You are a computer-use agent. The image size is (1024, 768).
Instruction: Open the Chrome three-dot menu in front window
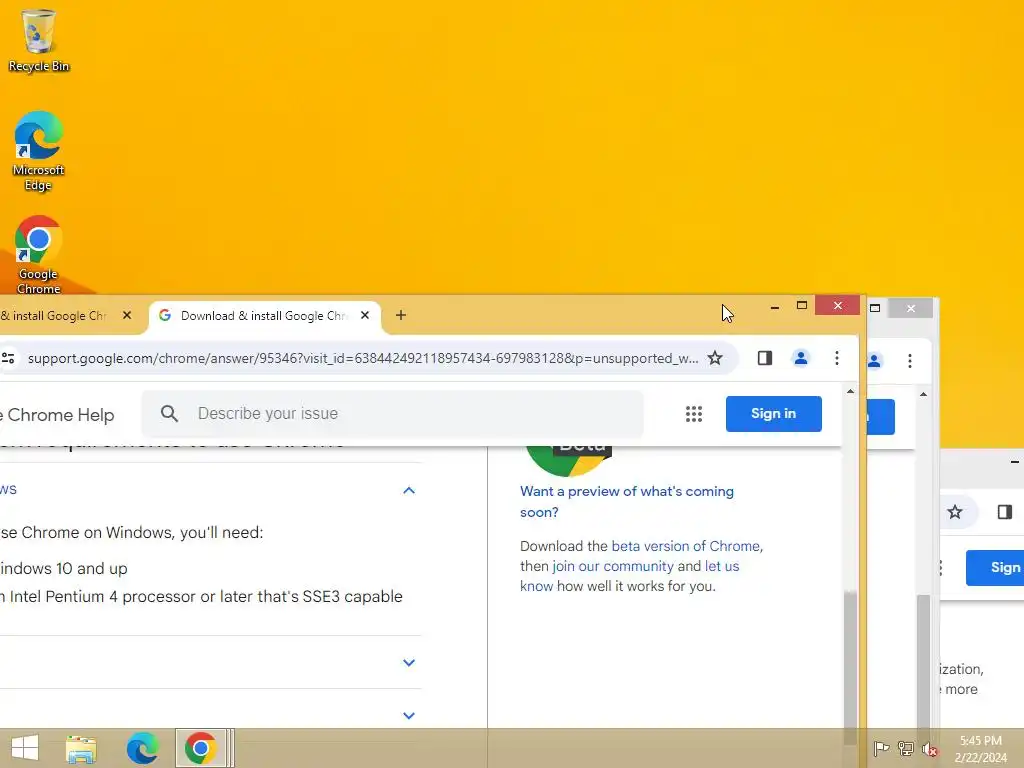tap(837, 358)
